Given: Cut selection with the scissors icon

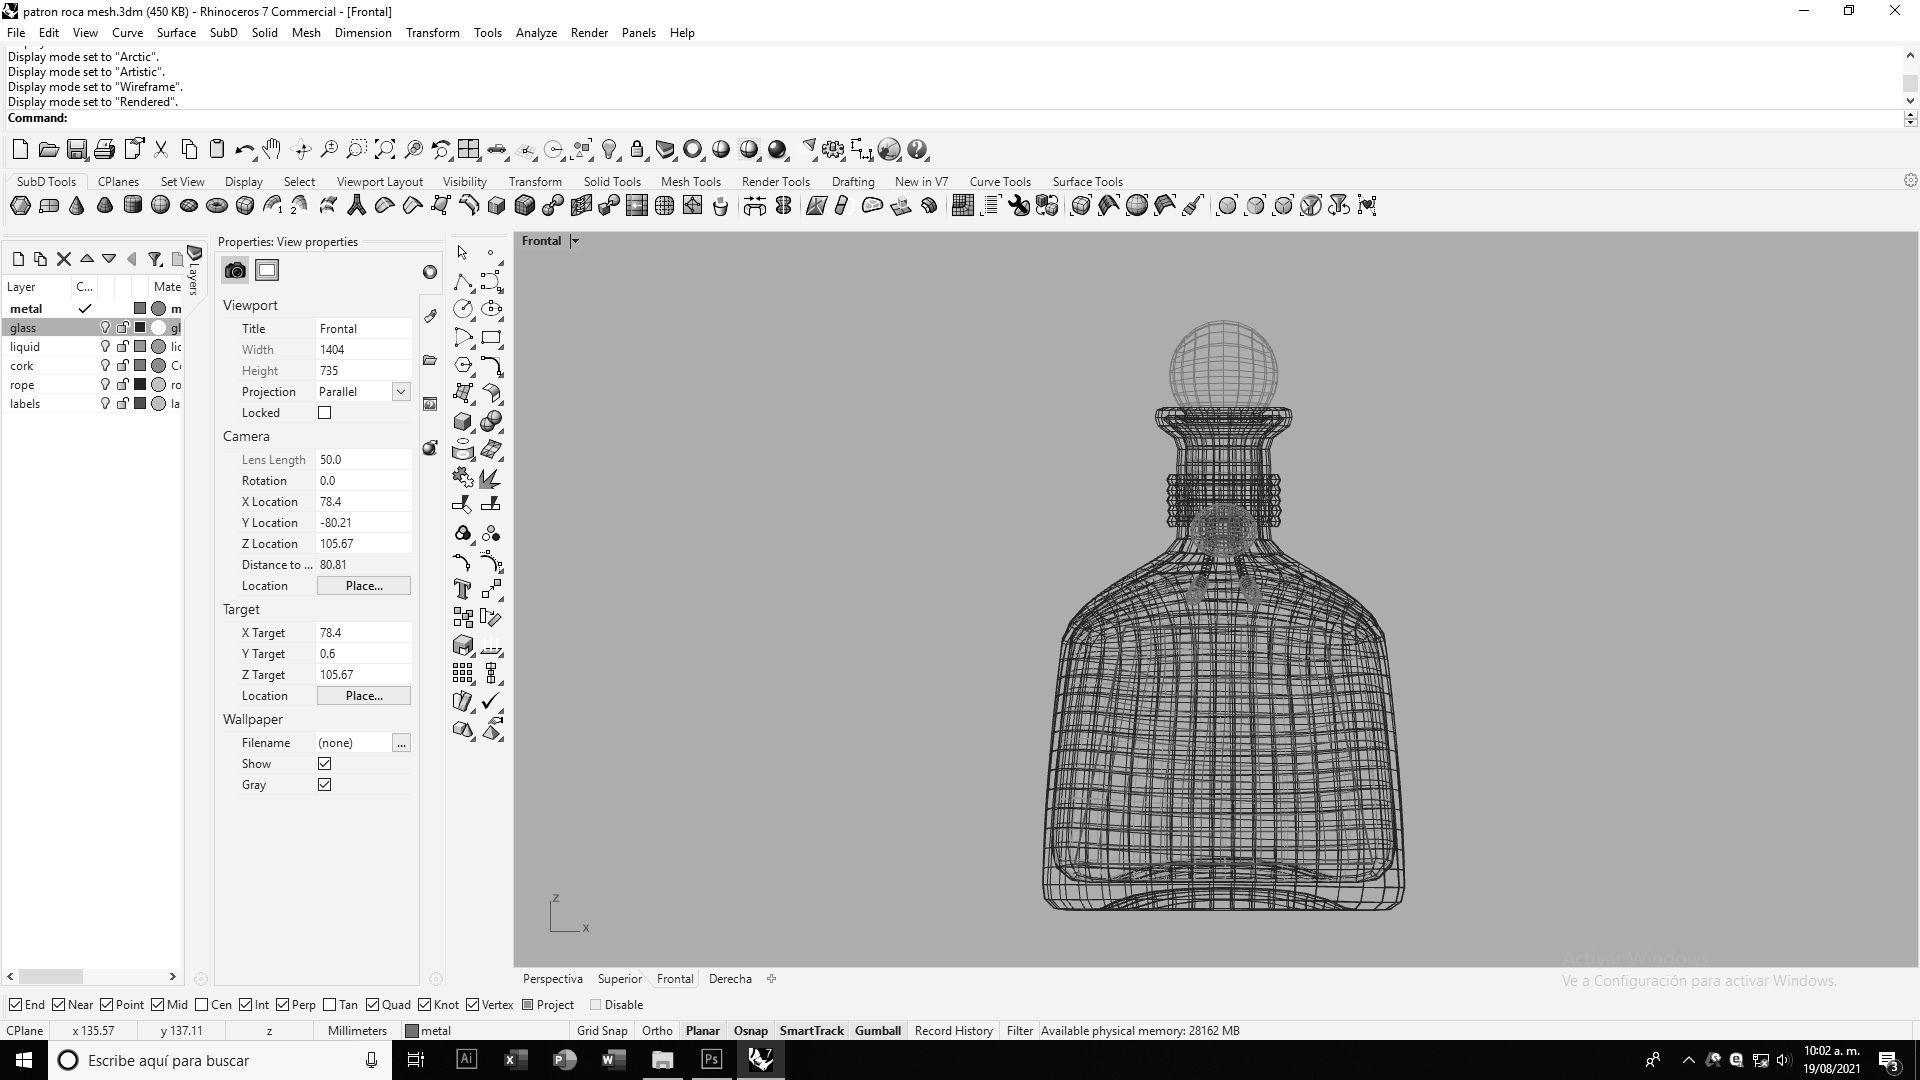Looking at the screenshot, I should [x=160, y=150].
